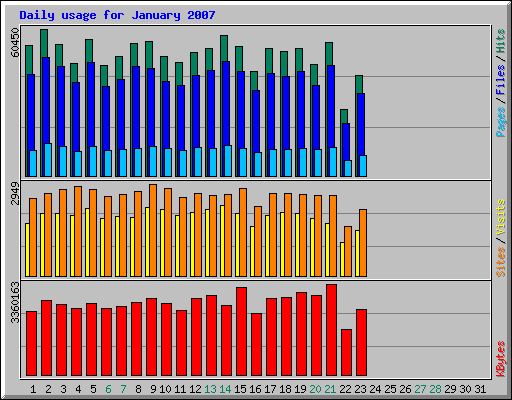512x400 pixels.
Task: Click the 'KBytes' legend label
Action: click(x=501, y=359)
